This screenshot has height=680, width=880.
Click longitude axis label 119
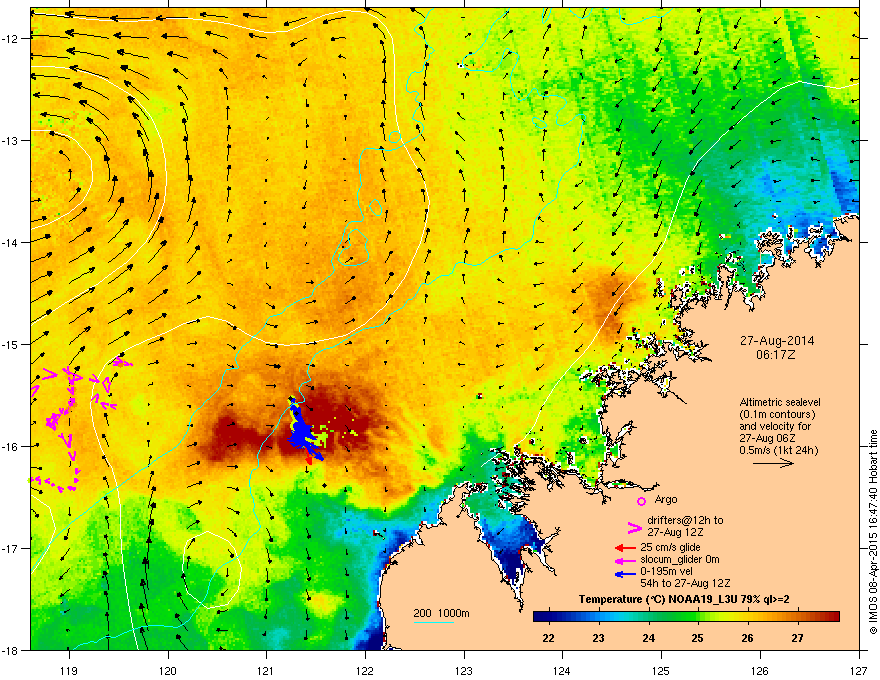69,670
